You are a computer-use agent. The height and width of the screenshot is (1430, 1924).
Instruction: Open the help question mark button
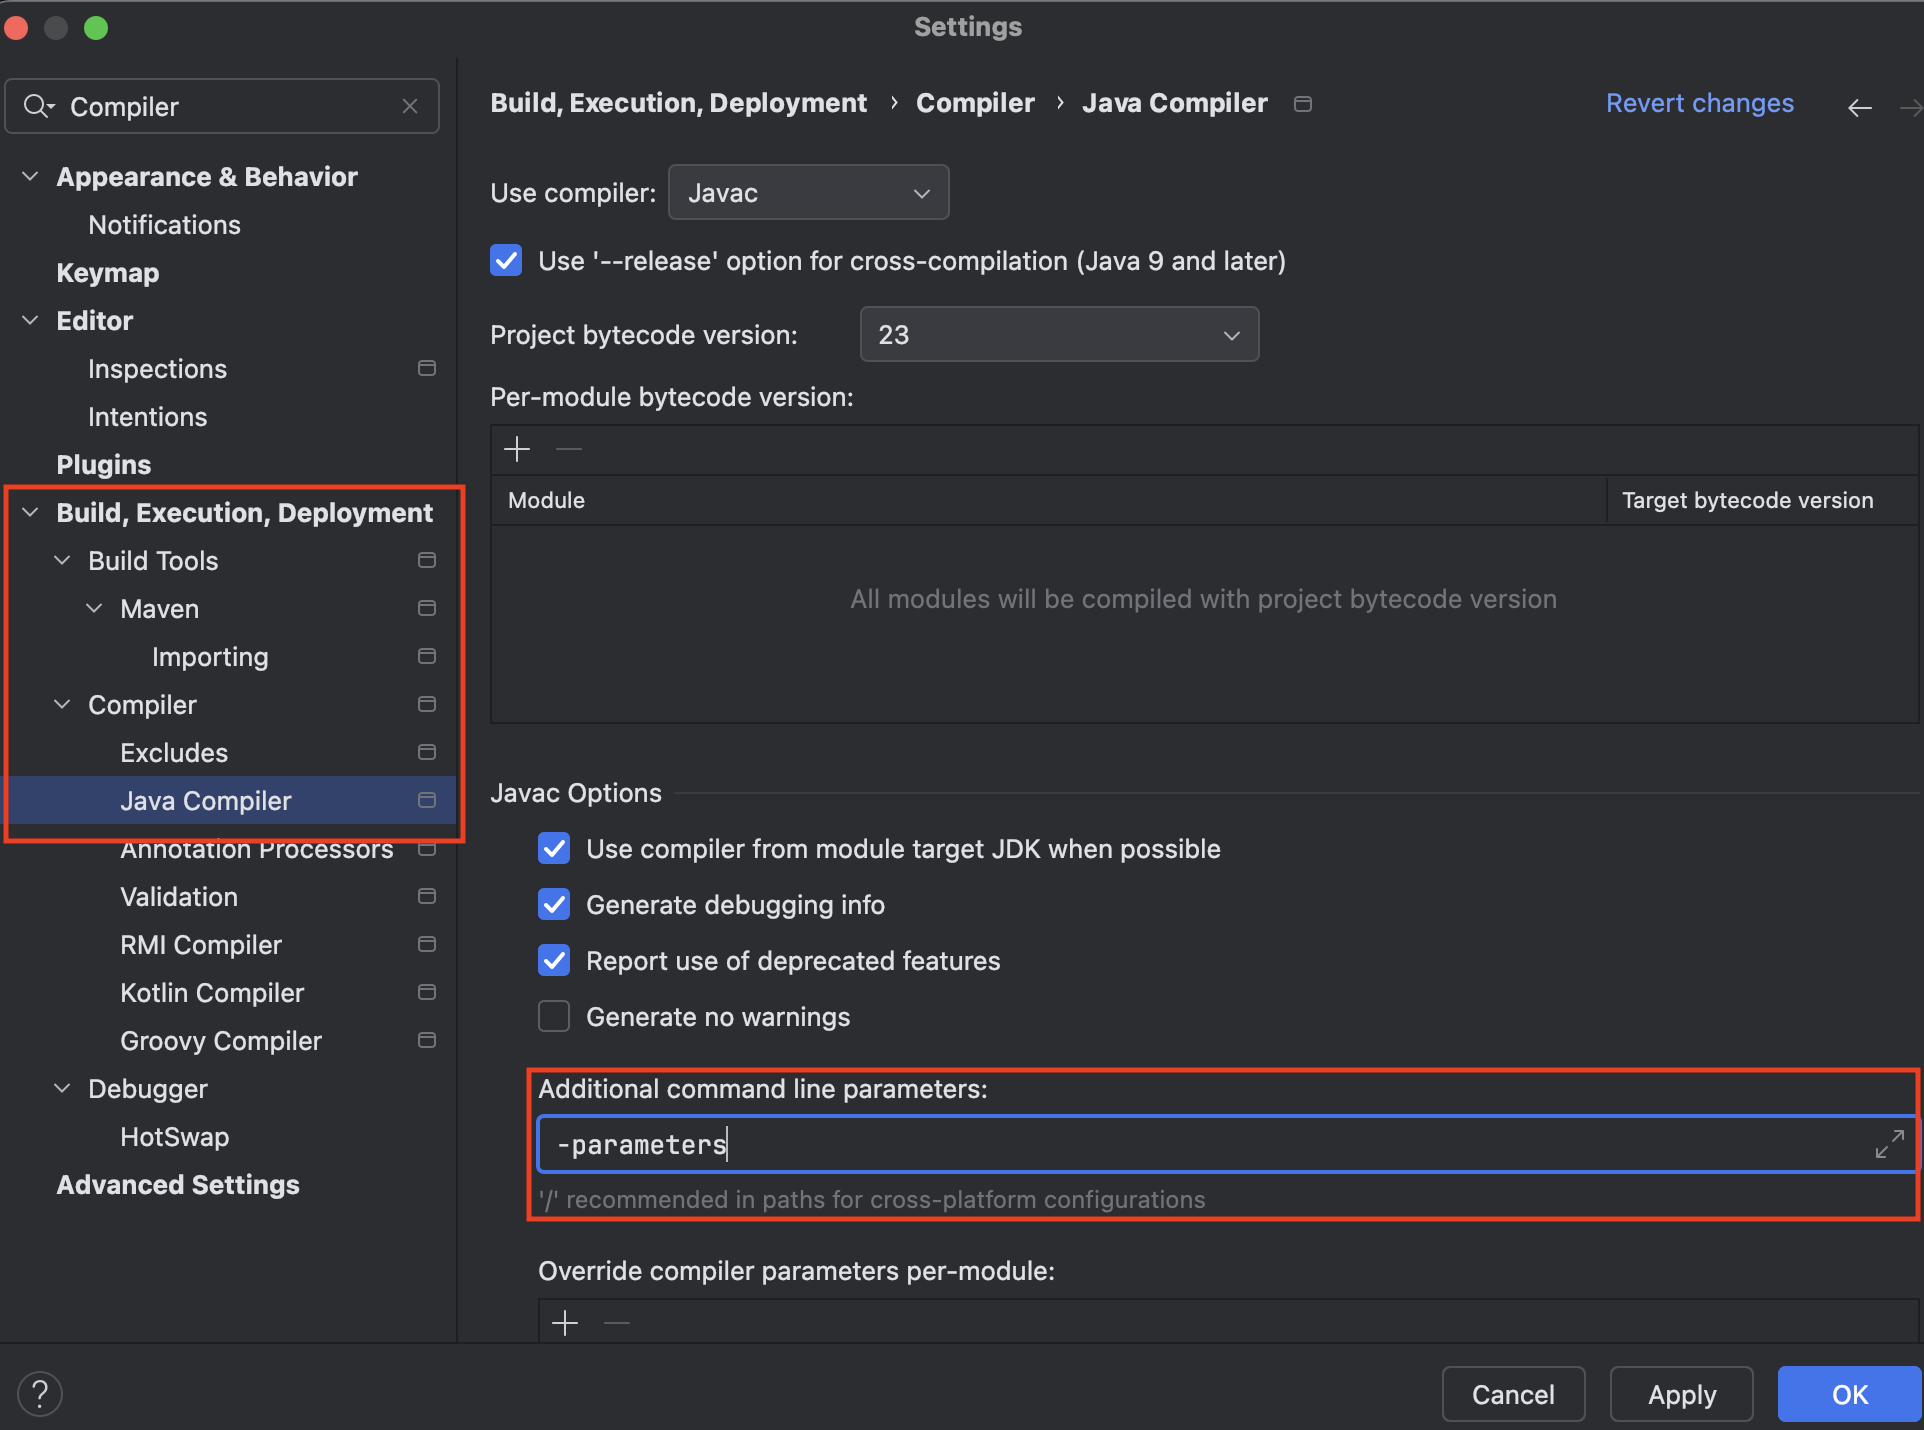coord(40,1393)
